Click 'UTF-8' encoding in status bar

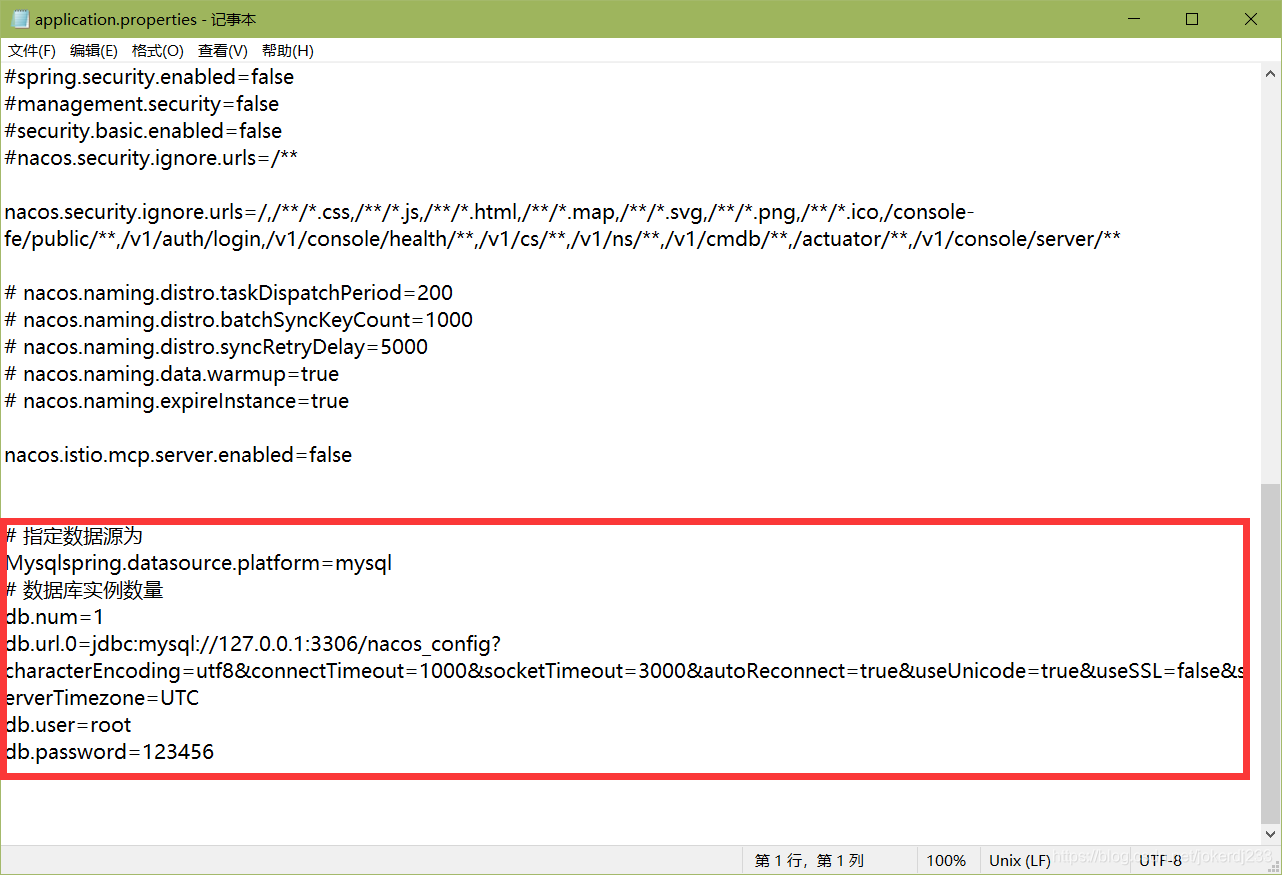pyautogui.click(x=1160, y=860)
